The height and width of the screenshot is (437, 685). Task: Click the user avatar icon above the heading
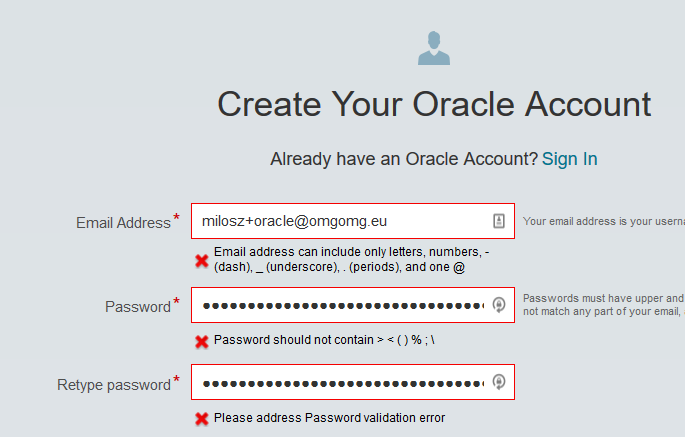coord(434,48)
